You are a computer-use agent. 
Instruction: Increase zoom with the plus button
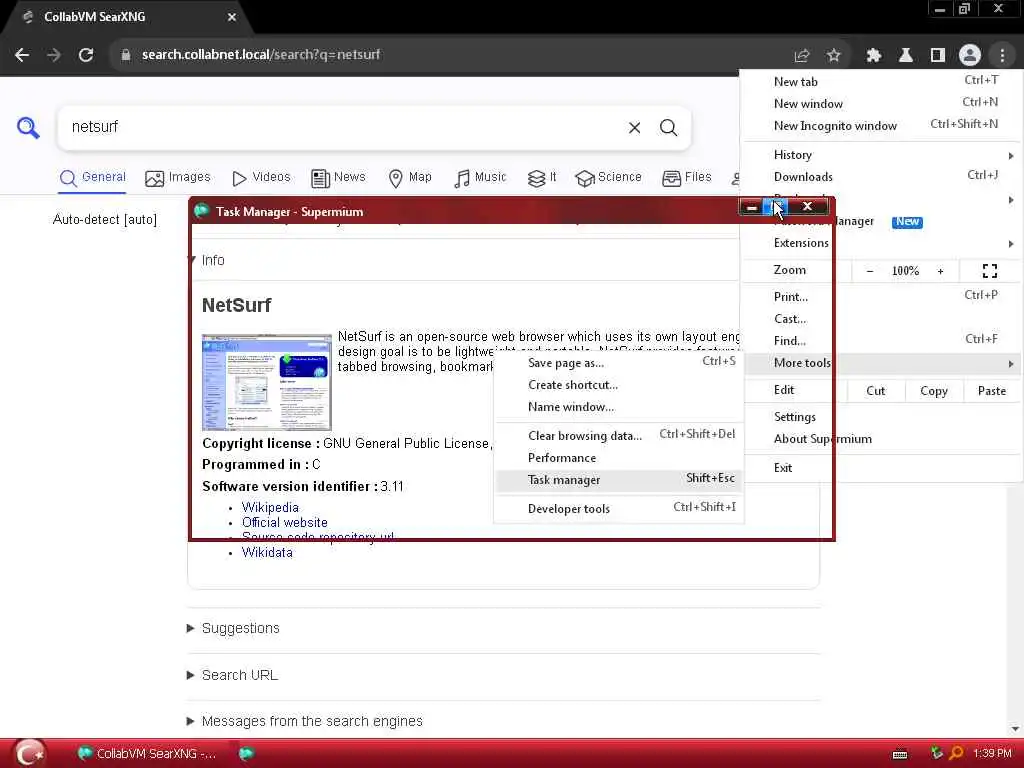pyautogui.click(x=940, y=271)
